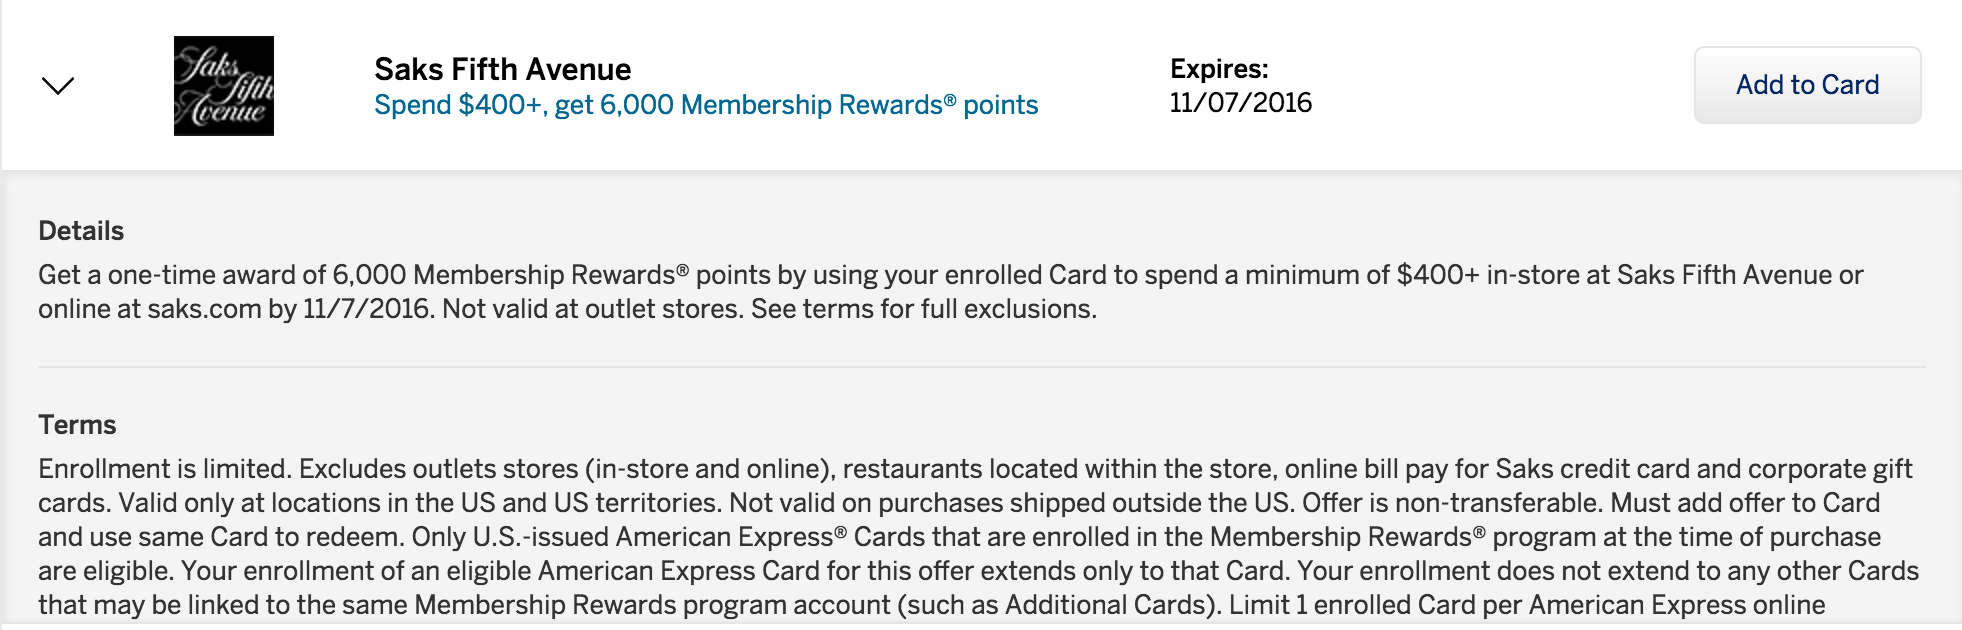This screenshot has height=630, width=1962.
Task: Click the Saks Fifth Avenue logo thumbnail
Action: click(224, 86)
